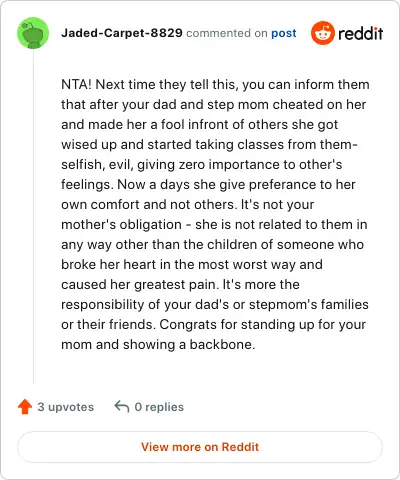Click the empty card area below the comment text
The width and height of the screenshot is (400, 480).
pyautogui.click(x=213, y=368)
